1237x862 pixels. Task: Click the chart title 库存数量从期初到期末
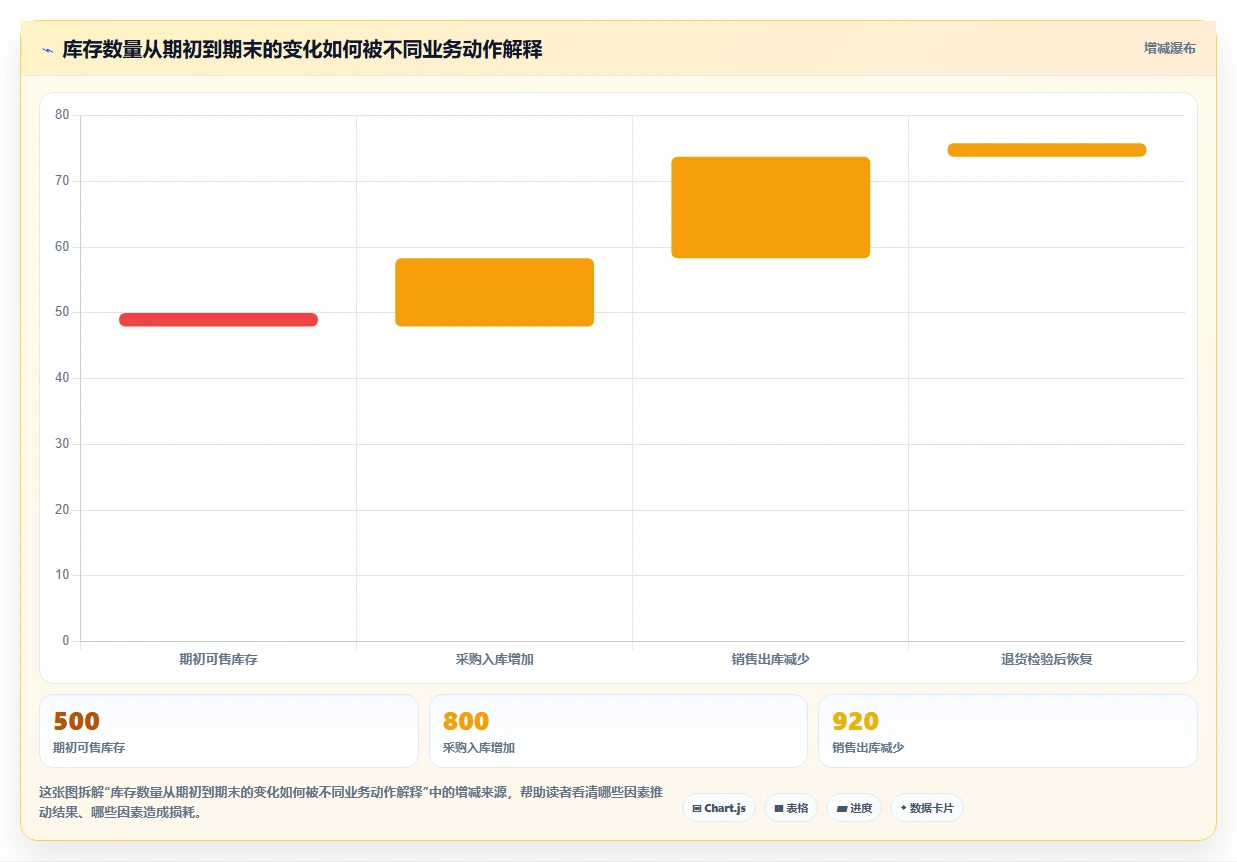tap(302, 50)
